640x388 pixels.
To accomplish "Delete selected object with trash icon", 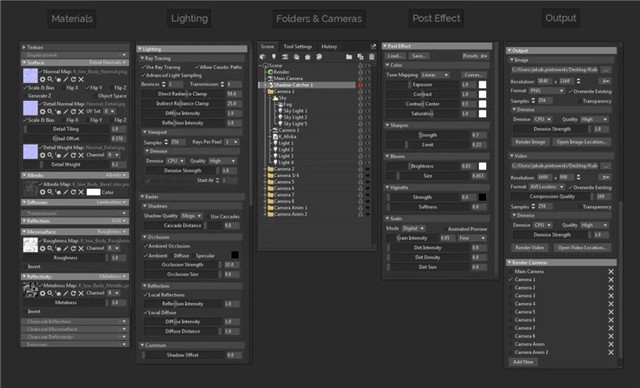I will click(371, 57).
